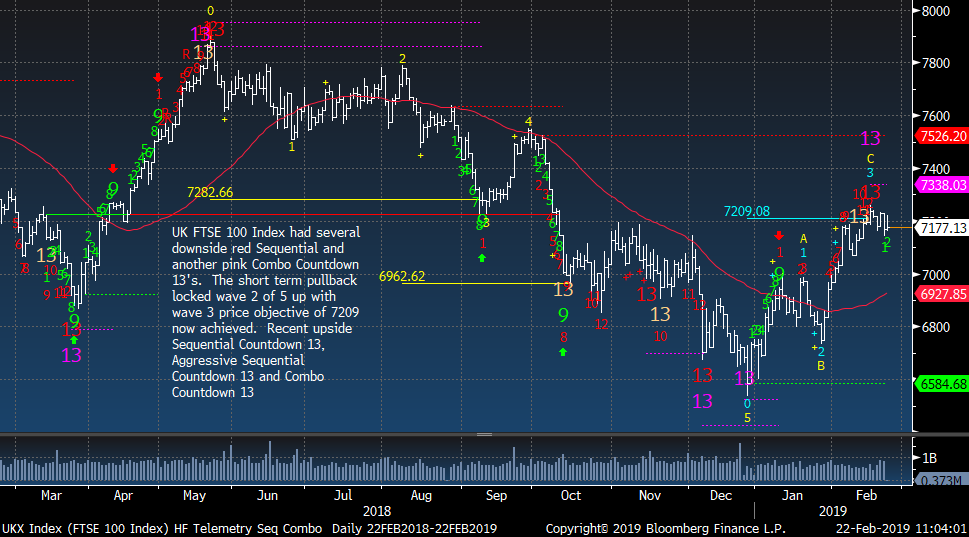Screen dimensions: 969x537
Task: Click the red down arrow in January 2019
Action: click(x=779, y=235)
